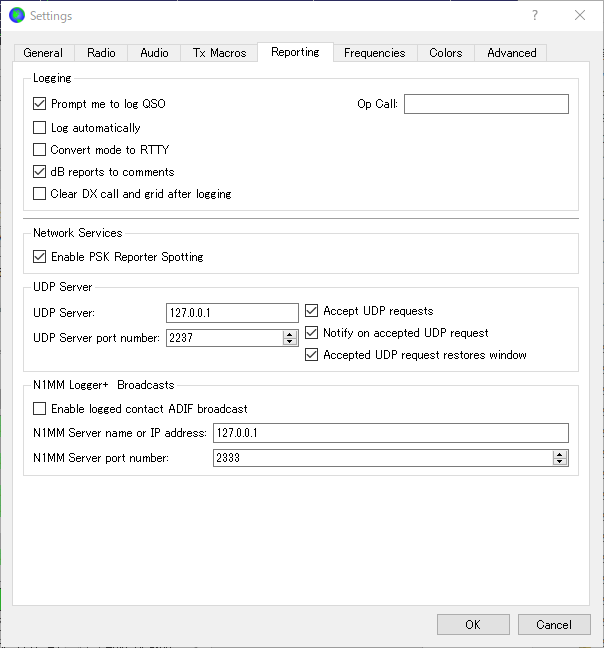Increase UDP Server port number with up arrow
This screenshot has height=648, width=604.
(290, 334)
